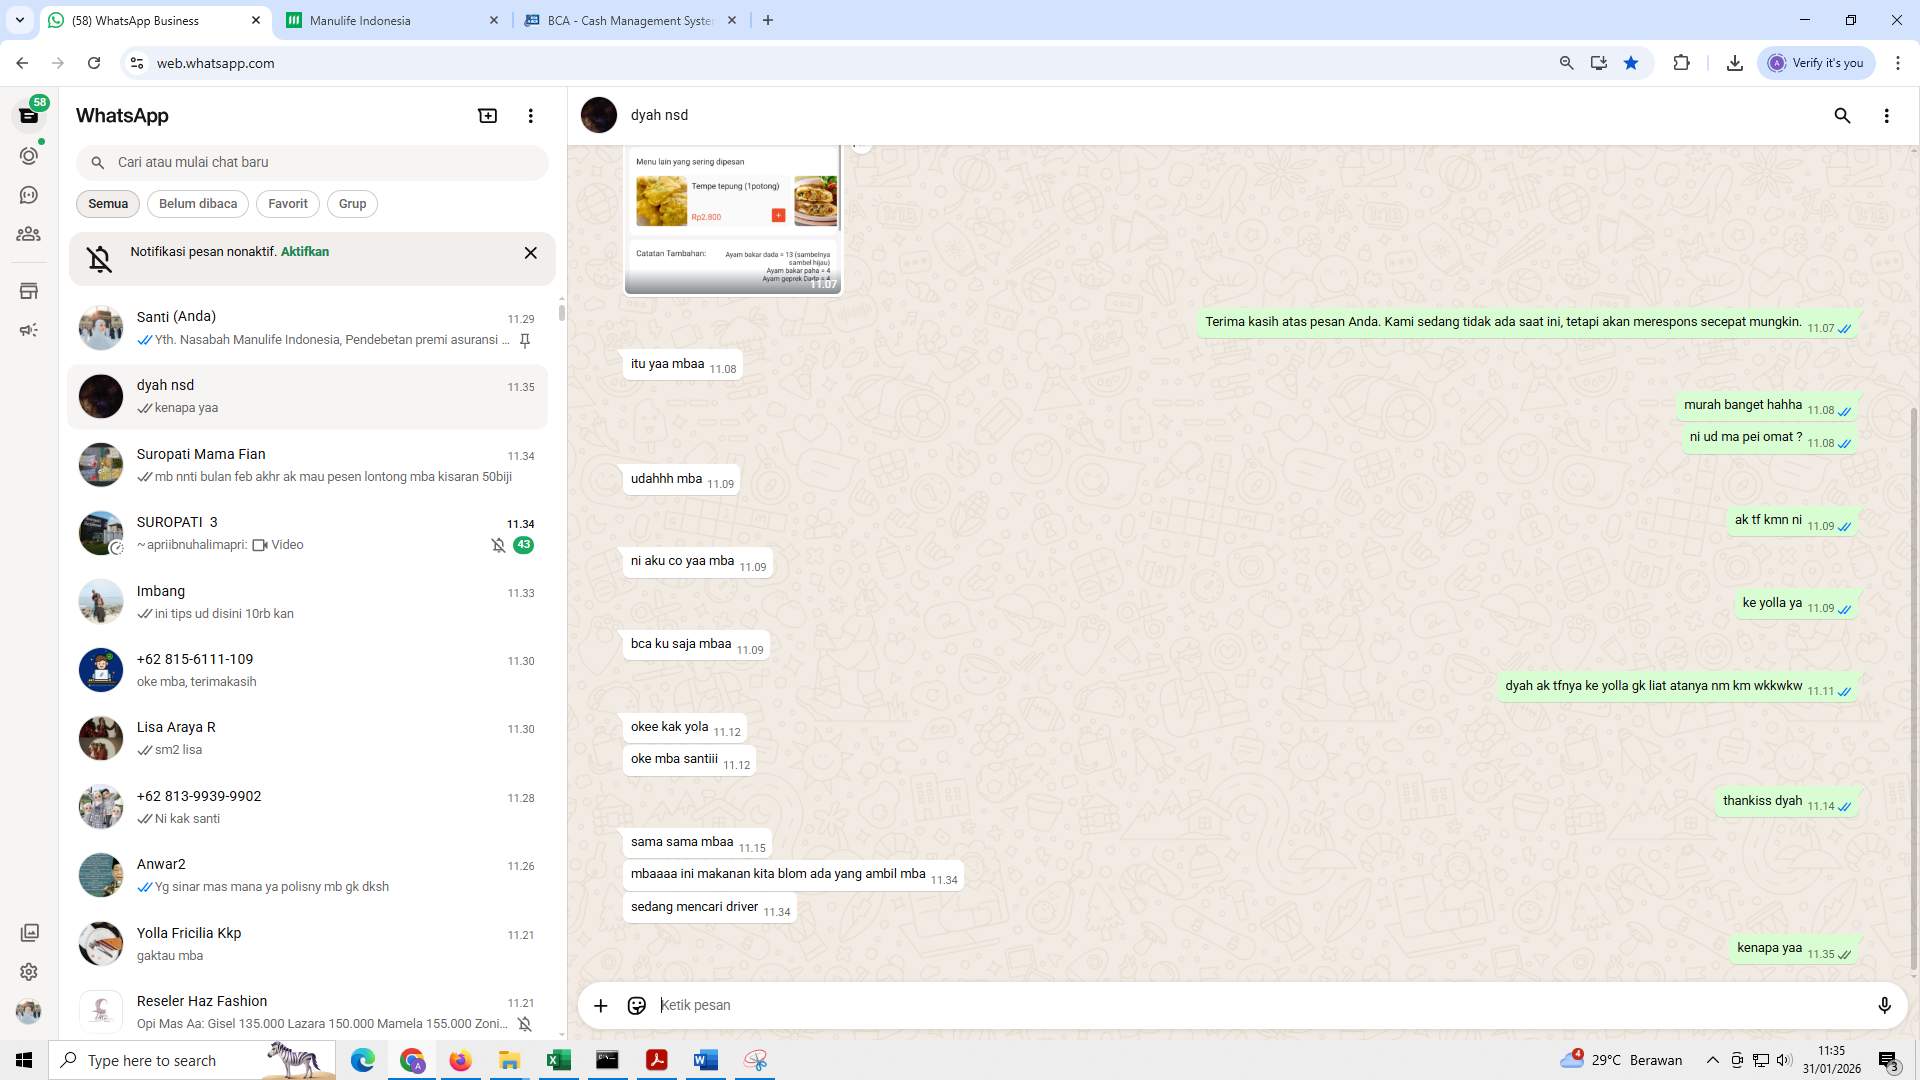Open Channels from the left sidebar

[x=29, y=195]
